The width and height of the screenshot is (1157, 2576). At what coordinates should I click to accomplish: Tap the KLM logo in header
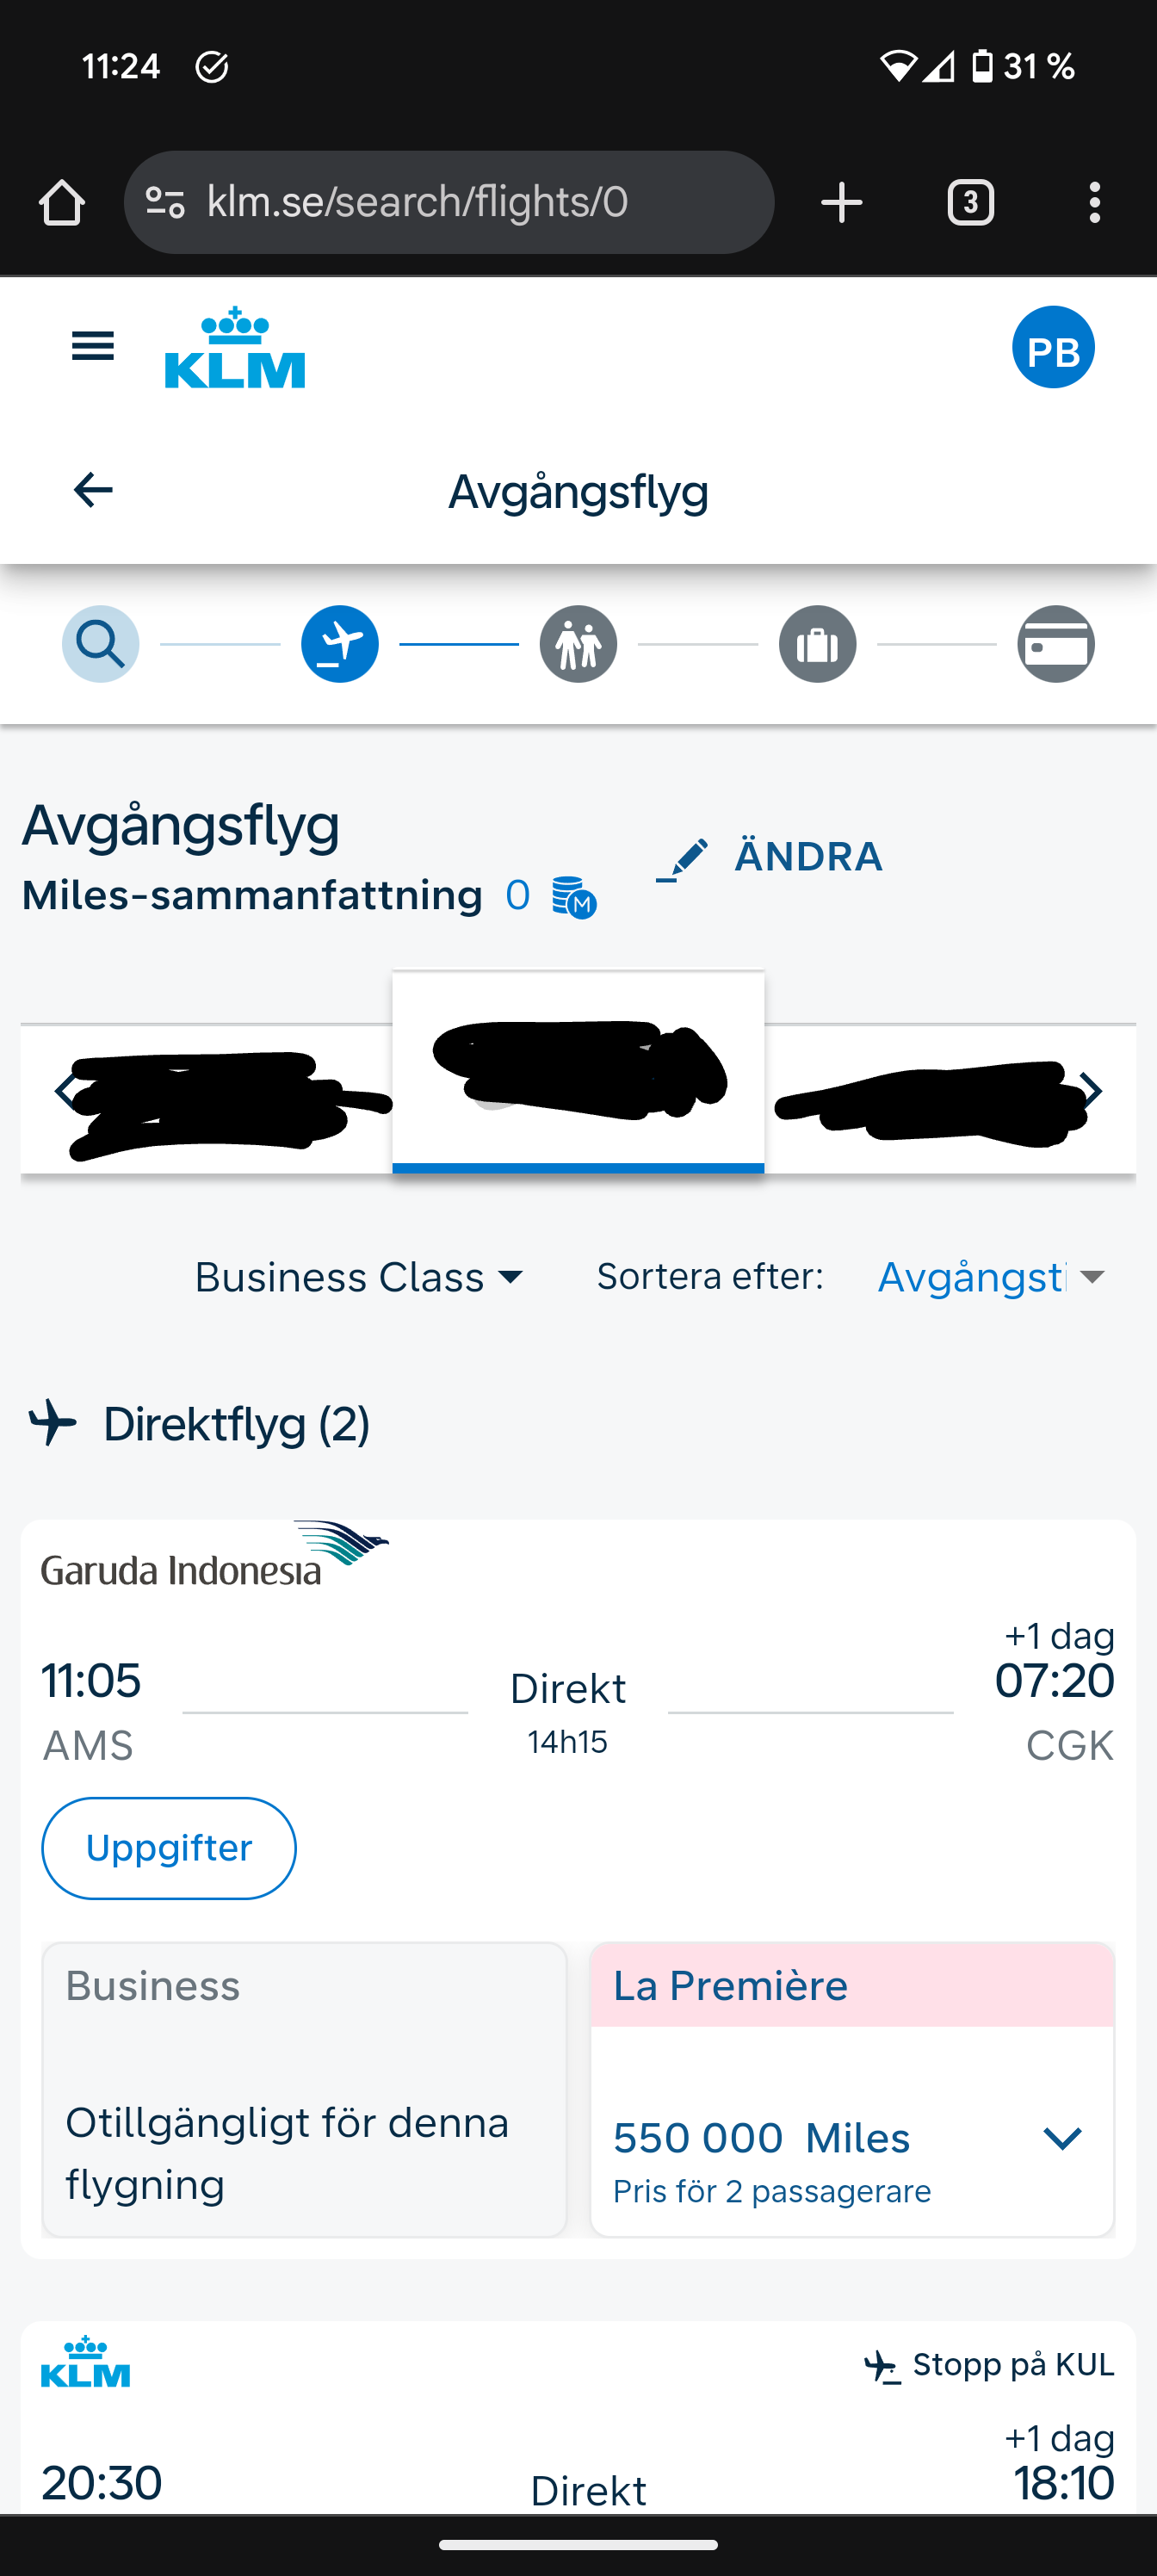coord(235,348)
